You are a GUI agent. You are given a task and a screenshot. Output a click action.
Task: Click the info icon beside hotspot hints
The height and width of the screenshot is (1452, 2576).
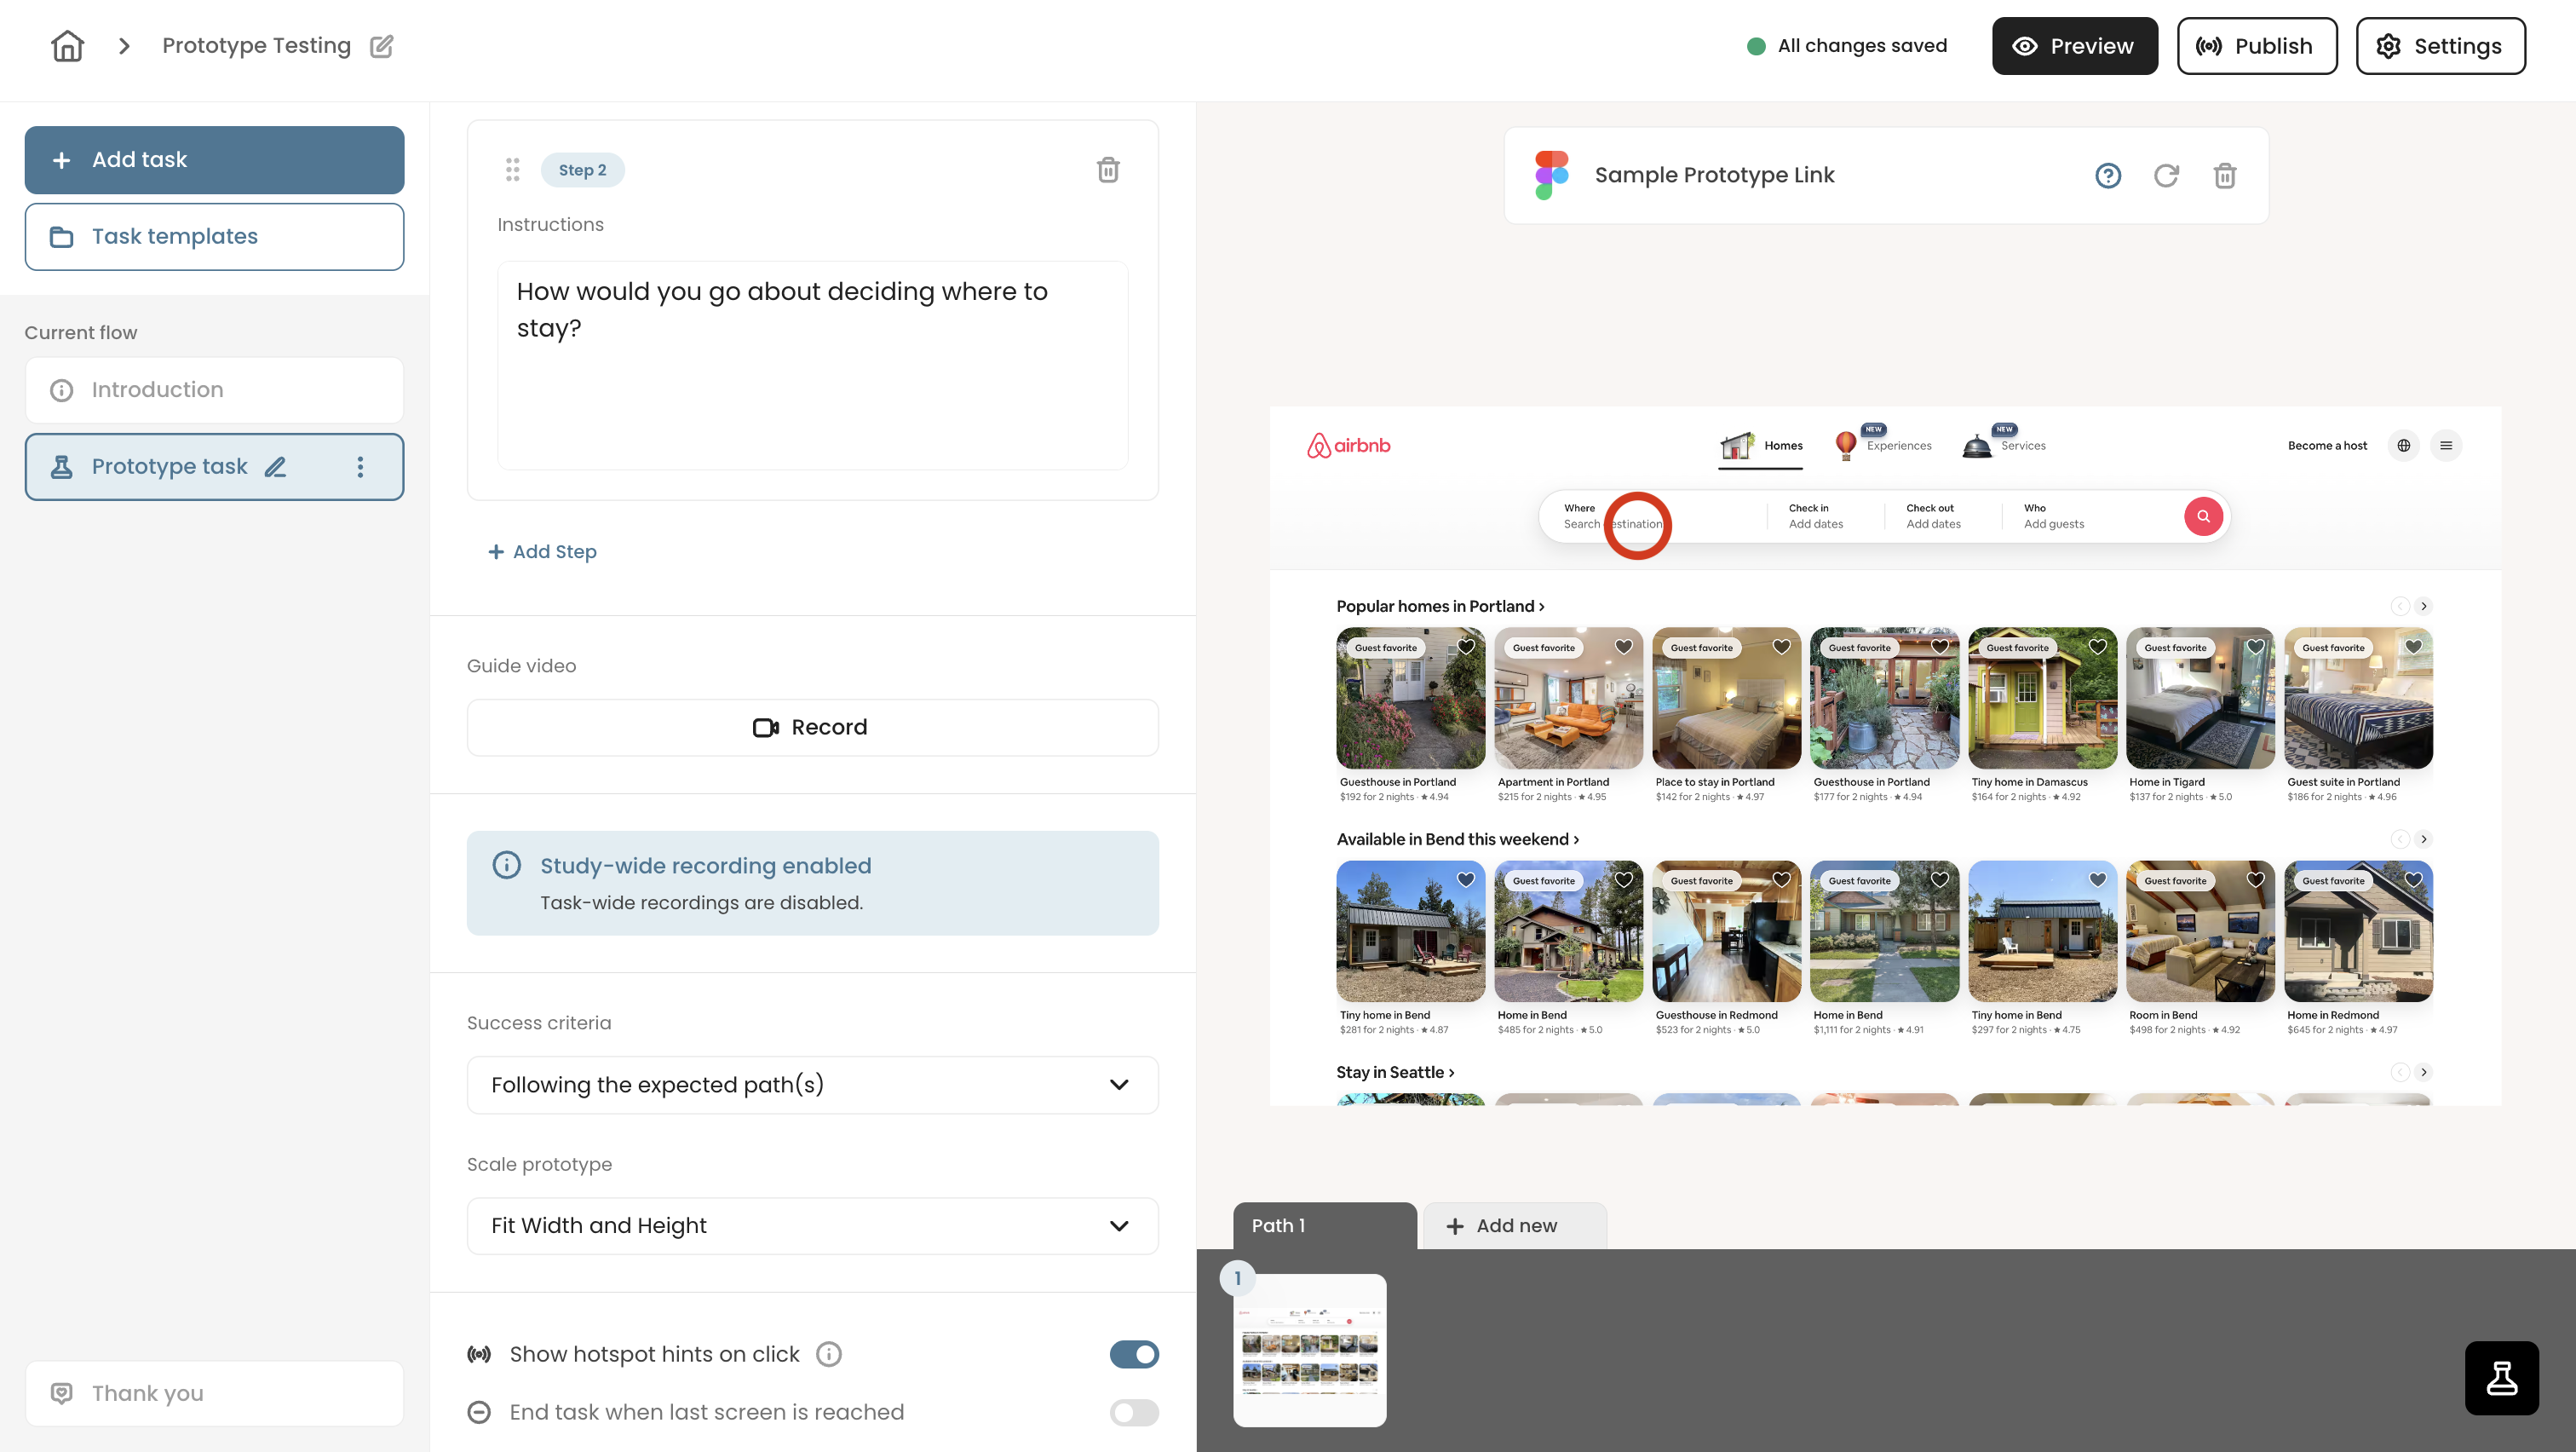(x=828, y=1354)
